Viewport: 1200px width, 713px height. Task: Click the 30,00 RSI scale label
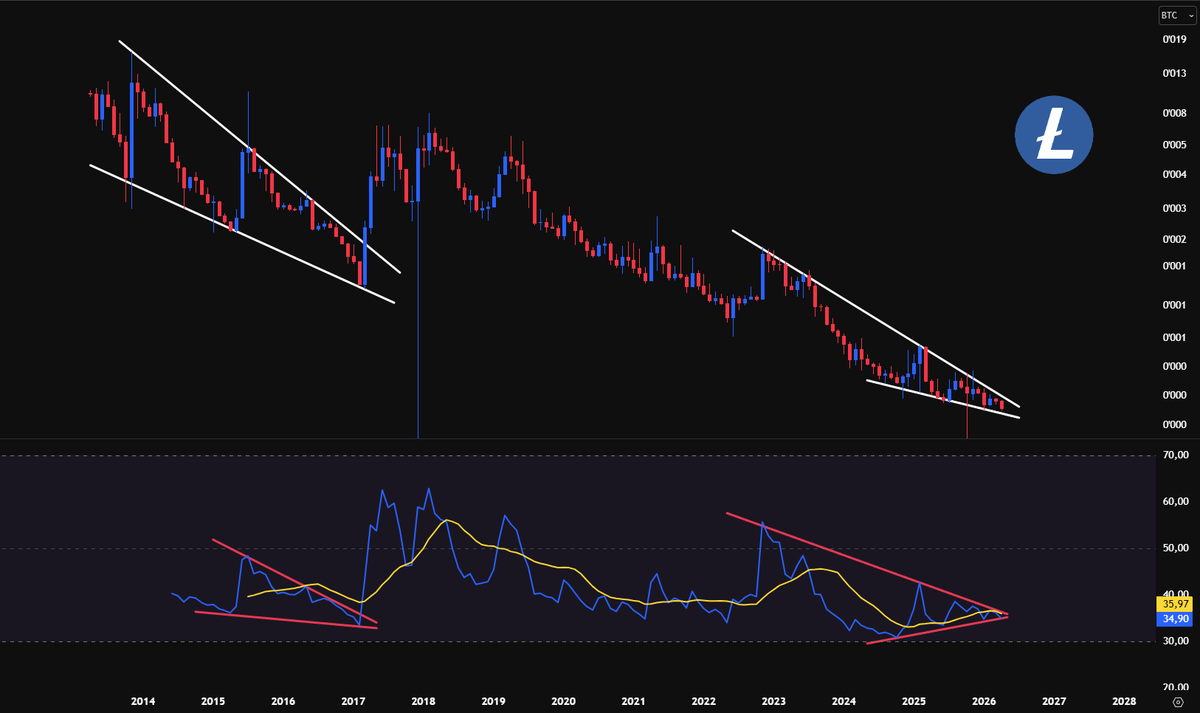point(1174,641)
